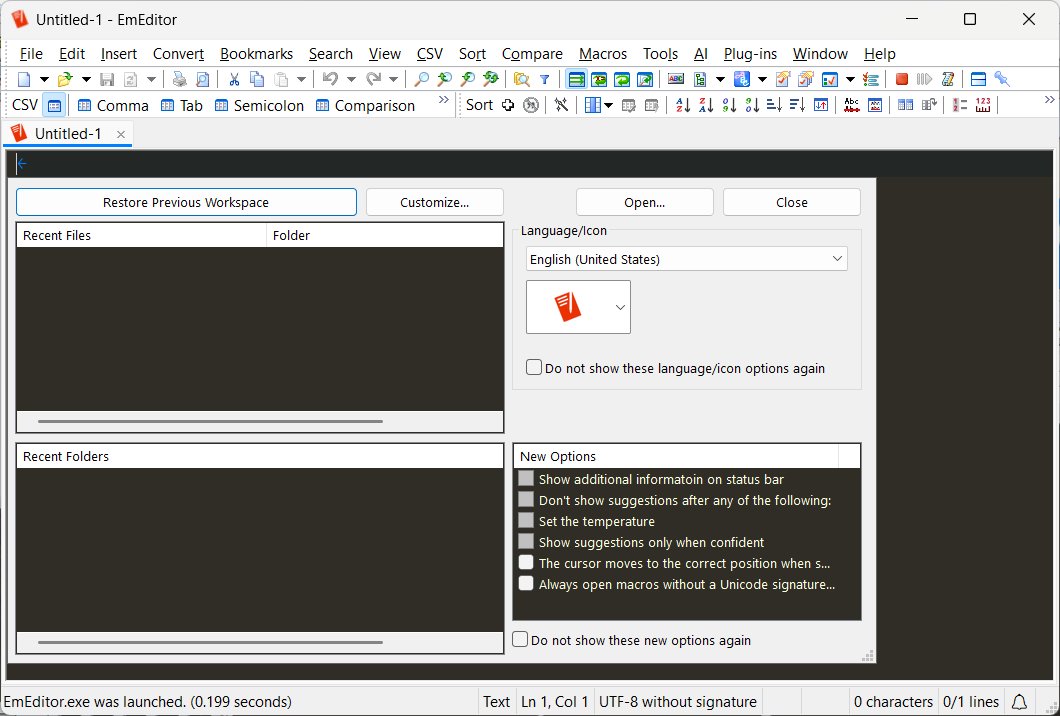Click the Print Preview icon
This screenshot has height=716, width=1060.
[x=202, y=79]
